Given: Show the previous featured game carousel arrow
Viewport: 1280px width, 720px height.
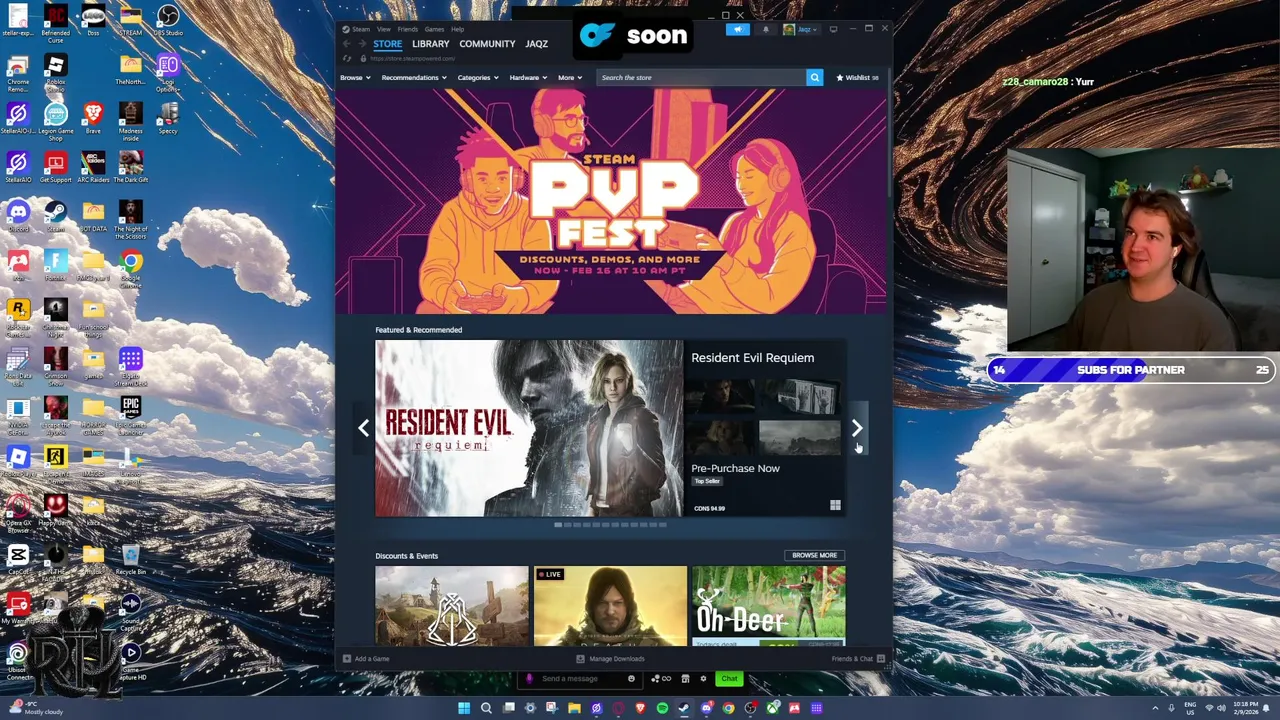Looking at the screenshot, I should coord(364,428).
